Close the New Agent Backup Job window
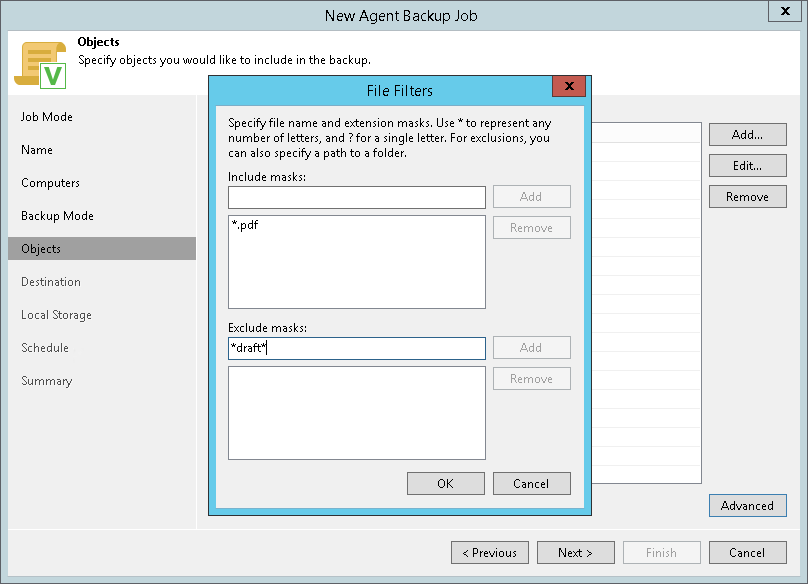This screenshot has width=808, height=584. pyautogui.click(x=781, y=12)
